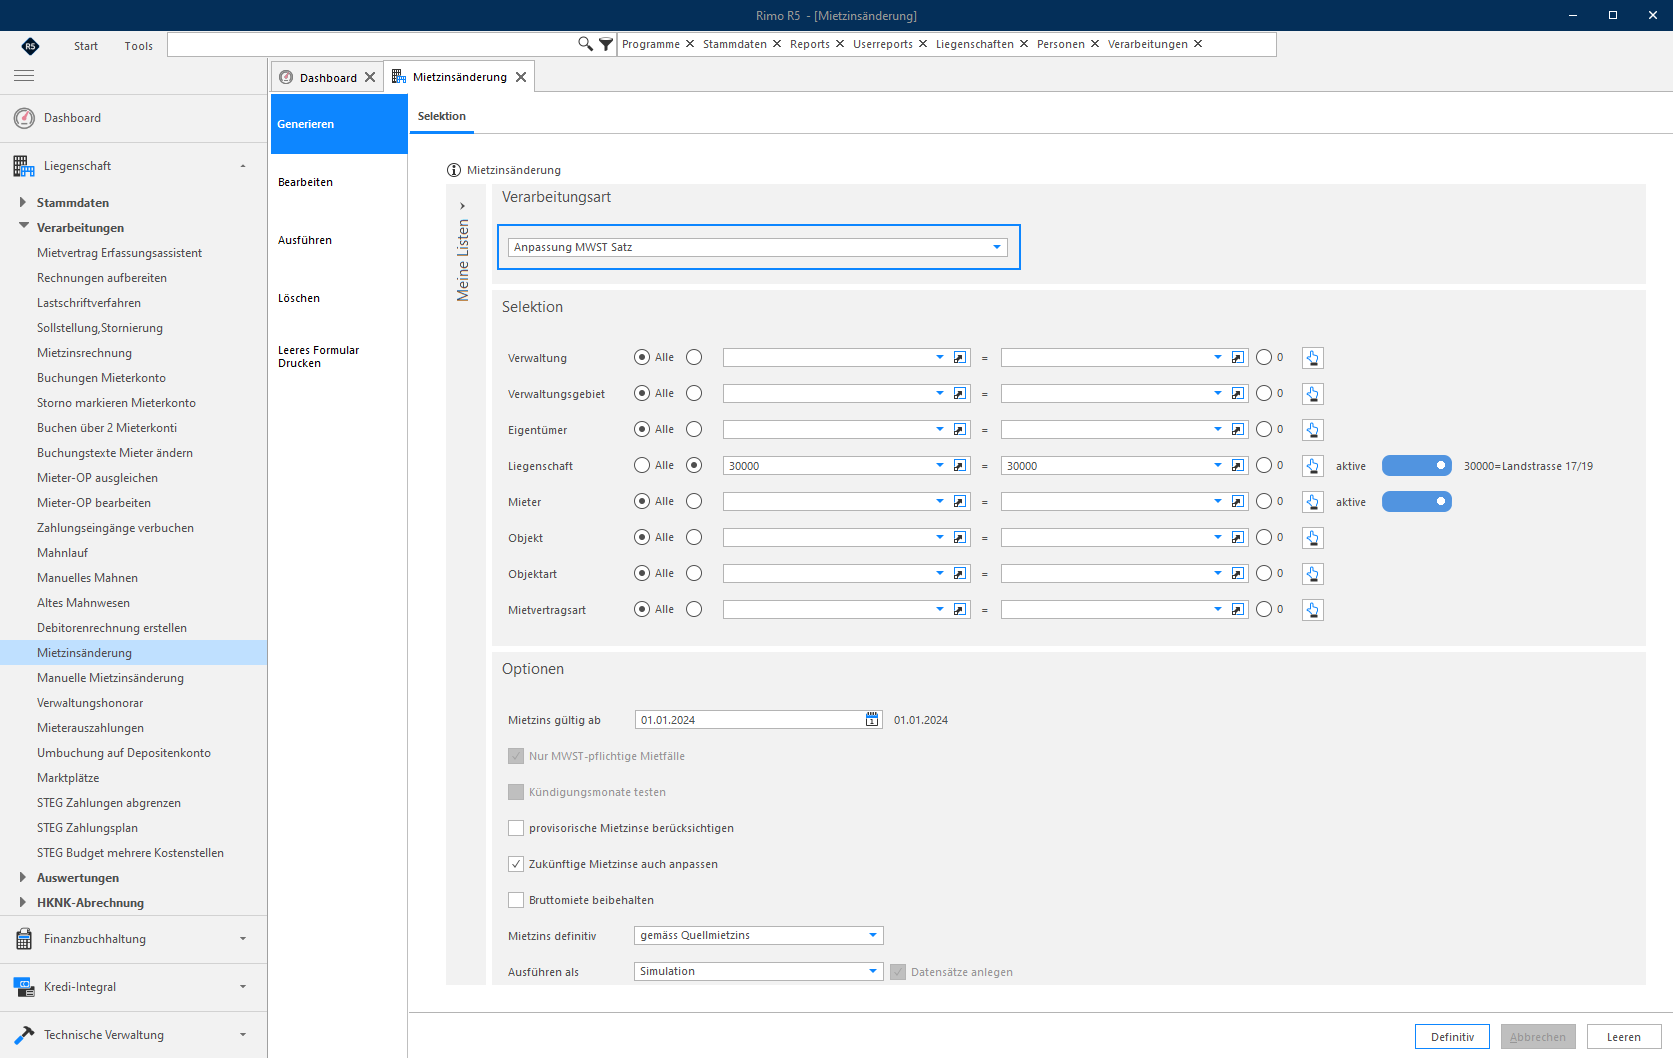The width and height of the screenshot is (1673, 1058).
Task: Click the pointer selection icon in Mietvertragsart row
Action: click(x=1313, y=610)
